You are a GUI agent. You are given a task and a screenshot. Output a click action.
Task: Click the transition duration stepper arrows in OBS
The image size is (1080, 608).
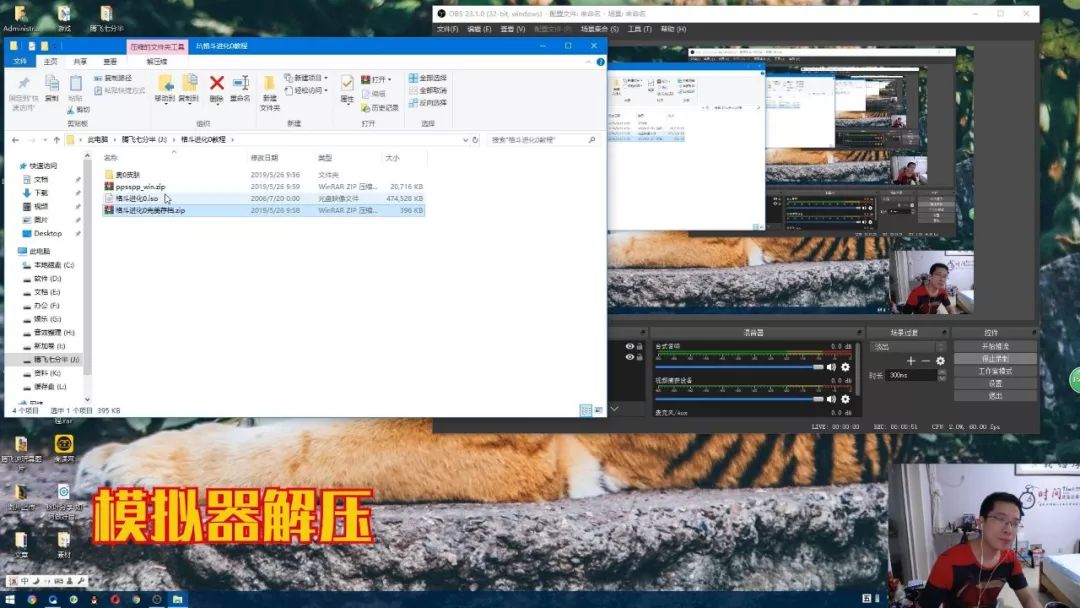(x=942, y=375)
